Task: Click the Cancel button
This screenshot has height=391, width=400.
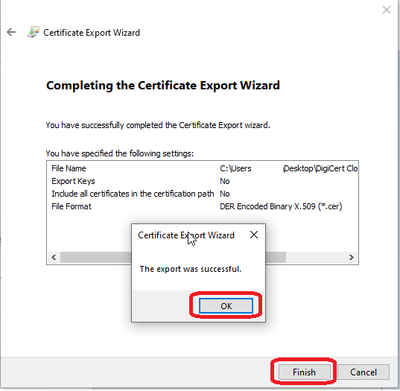Action: click(x=363, y=372)
